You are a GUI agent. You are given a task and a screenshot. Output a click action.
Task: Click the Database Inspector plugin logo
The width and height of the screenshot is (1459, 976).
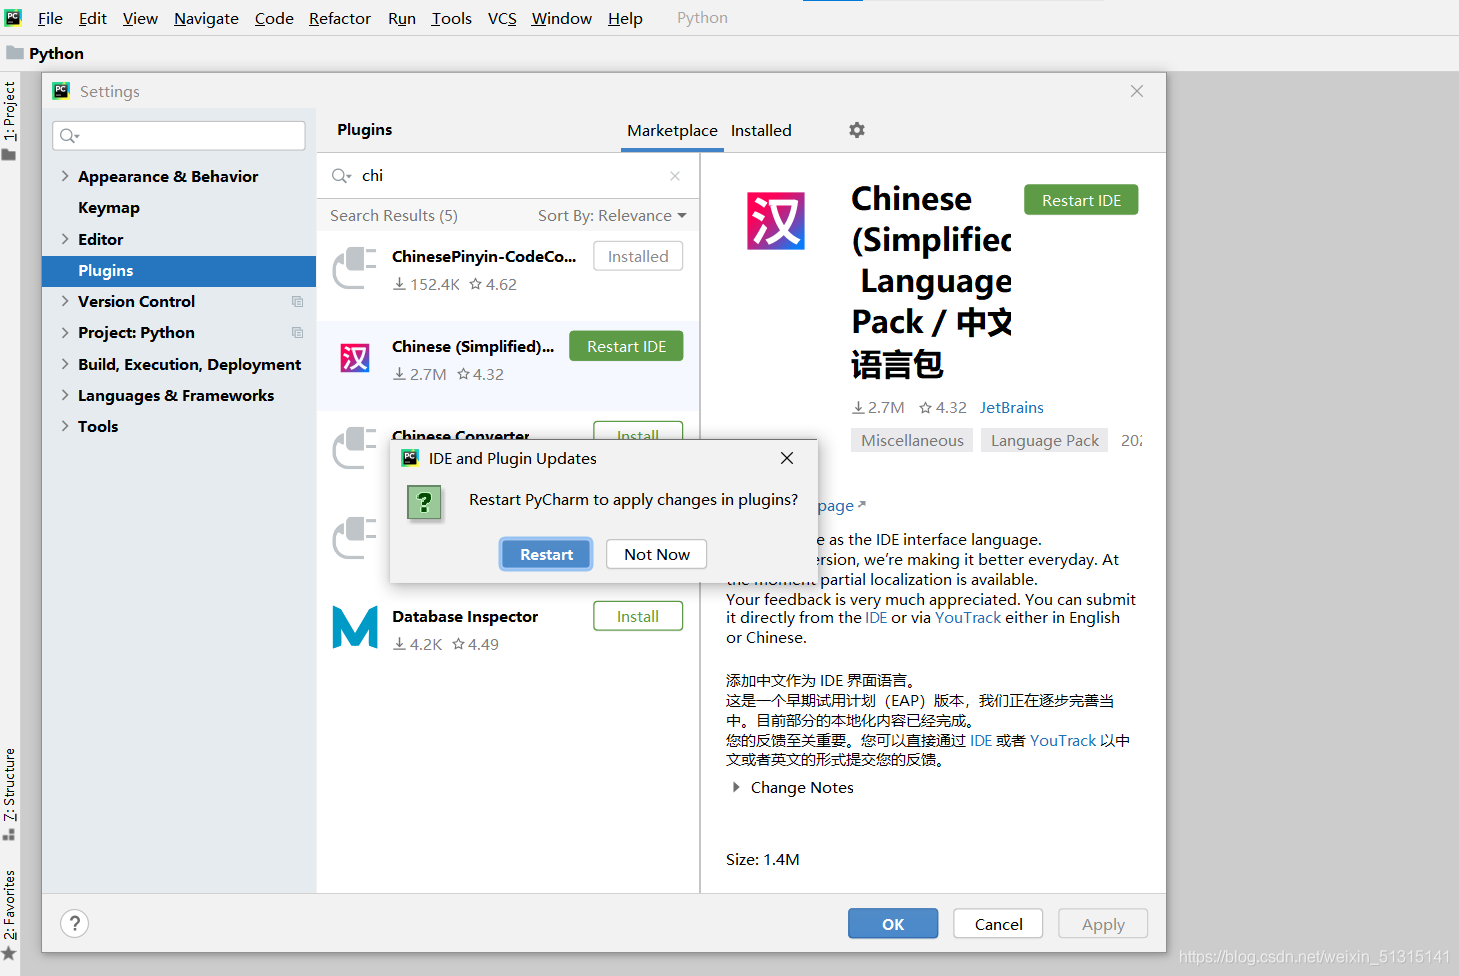355,627
